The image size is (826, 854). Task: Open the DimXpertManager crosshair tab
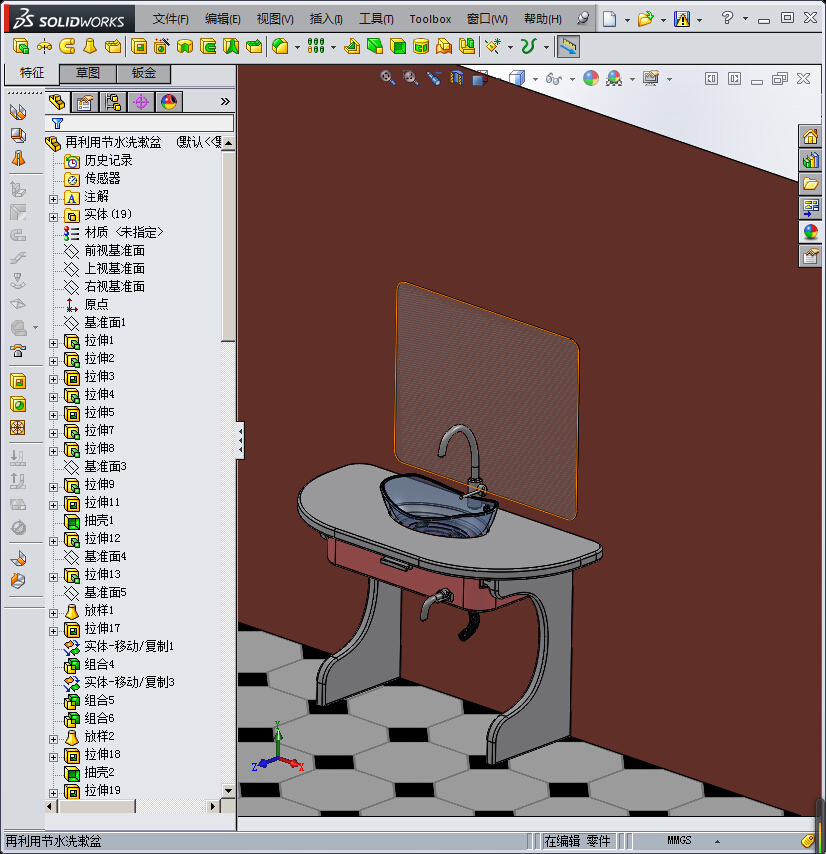[x=141, y=102]
